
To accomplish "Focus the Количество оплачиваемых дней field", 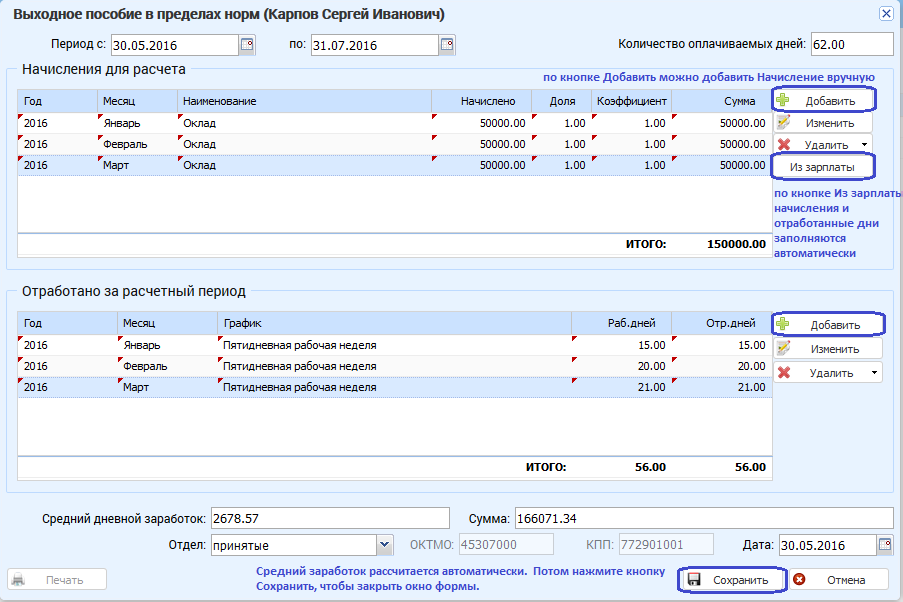I will [x=852, y=44].
